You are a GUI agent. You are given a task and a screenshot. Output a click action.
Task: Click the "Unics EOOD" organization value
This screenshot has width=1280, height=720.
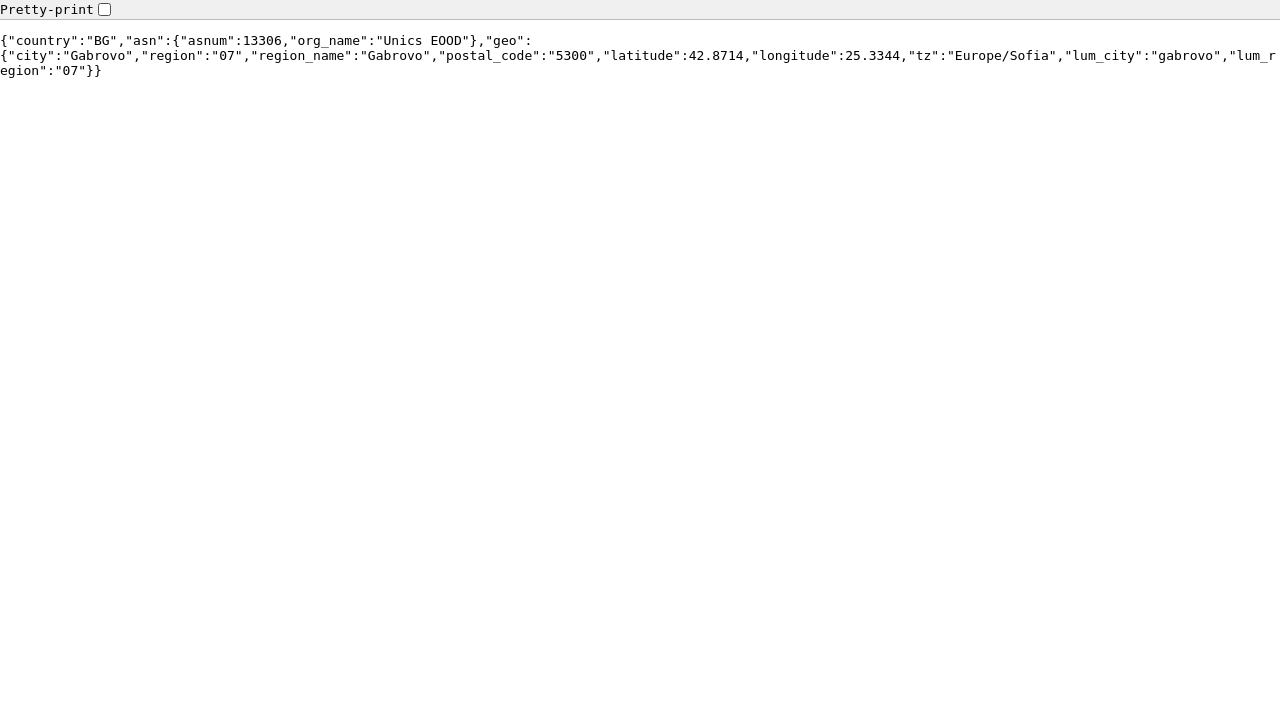tap(422, 41)
